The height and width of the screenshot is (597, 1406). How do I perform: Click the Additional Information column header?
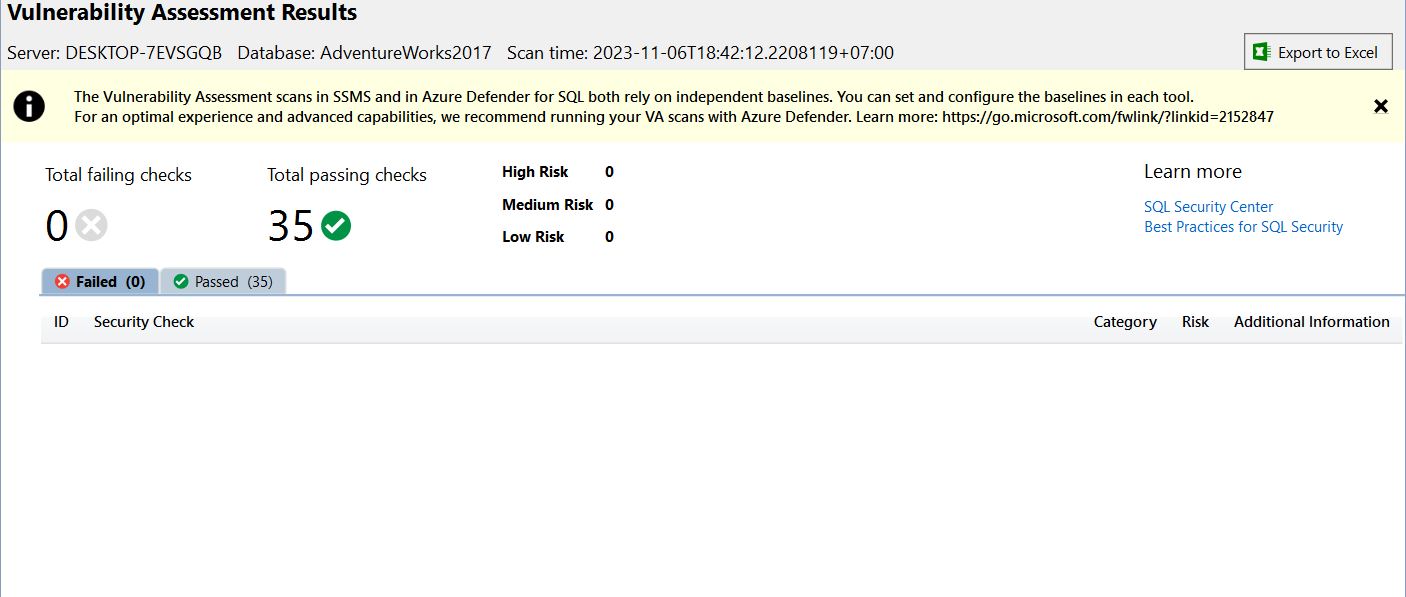[x=1311, y=322]
